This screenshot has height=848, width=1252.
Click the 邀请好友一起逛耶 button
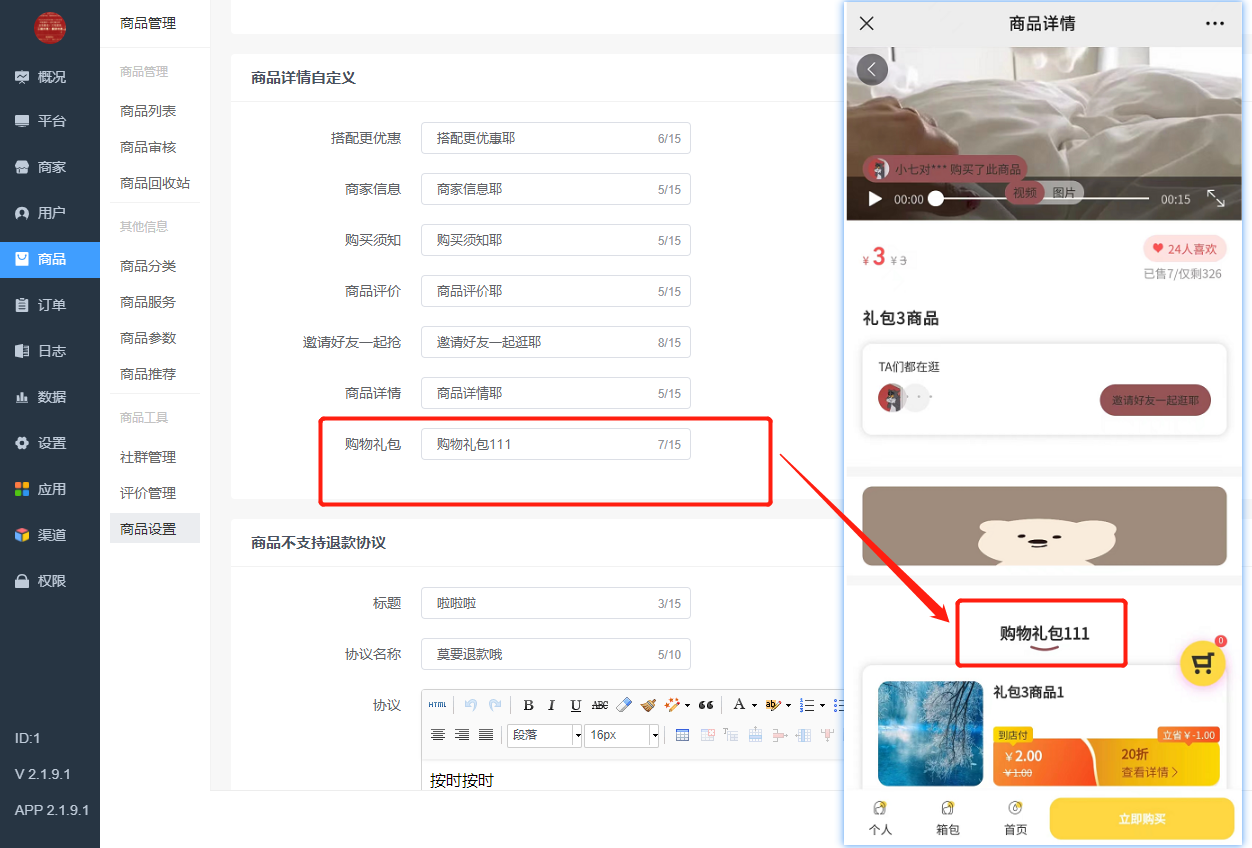click(1155, 400)
